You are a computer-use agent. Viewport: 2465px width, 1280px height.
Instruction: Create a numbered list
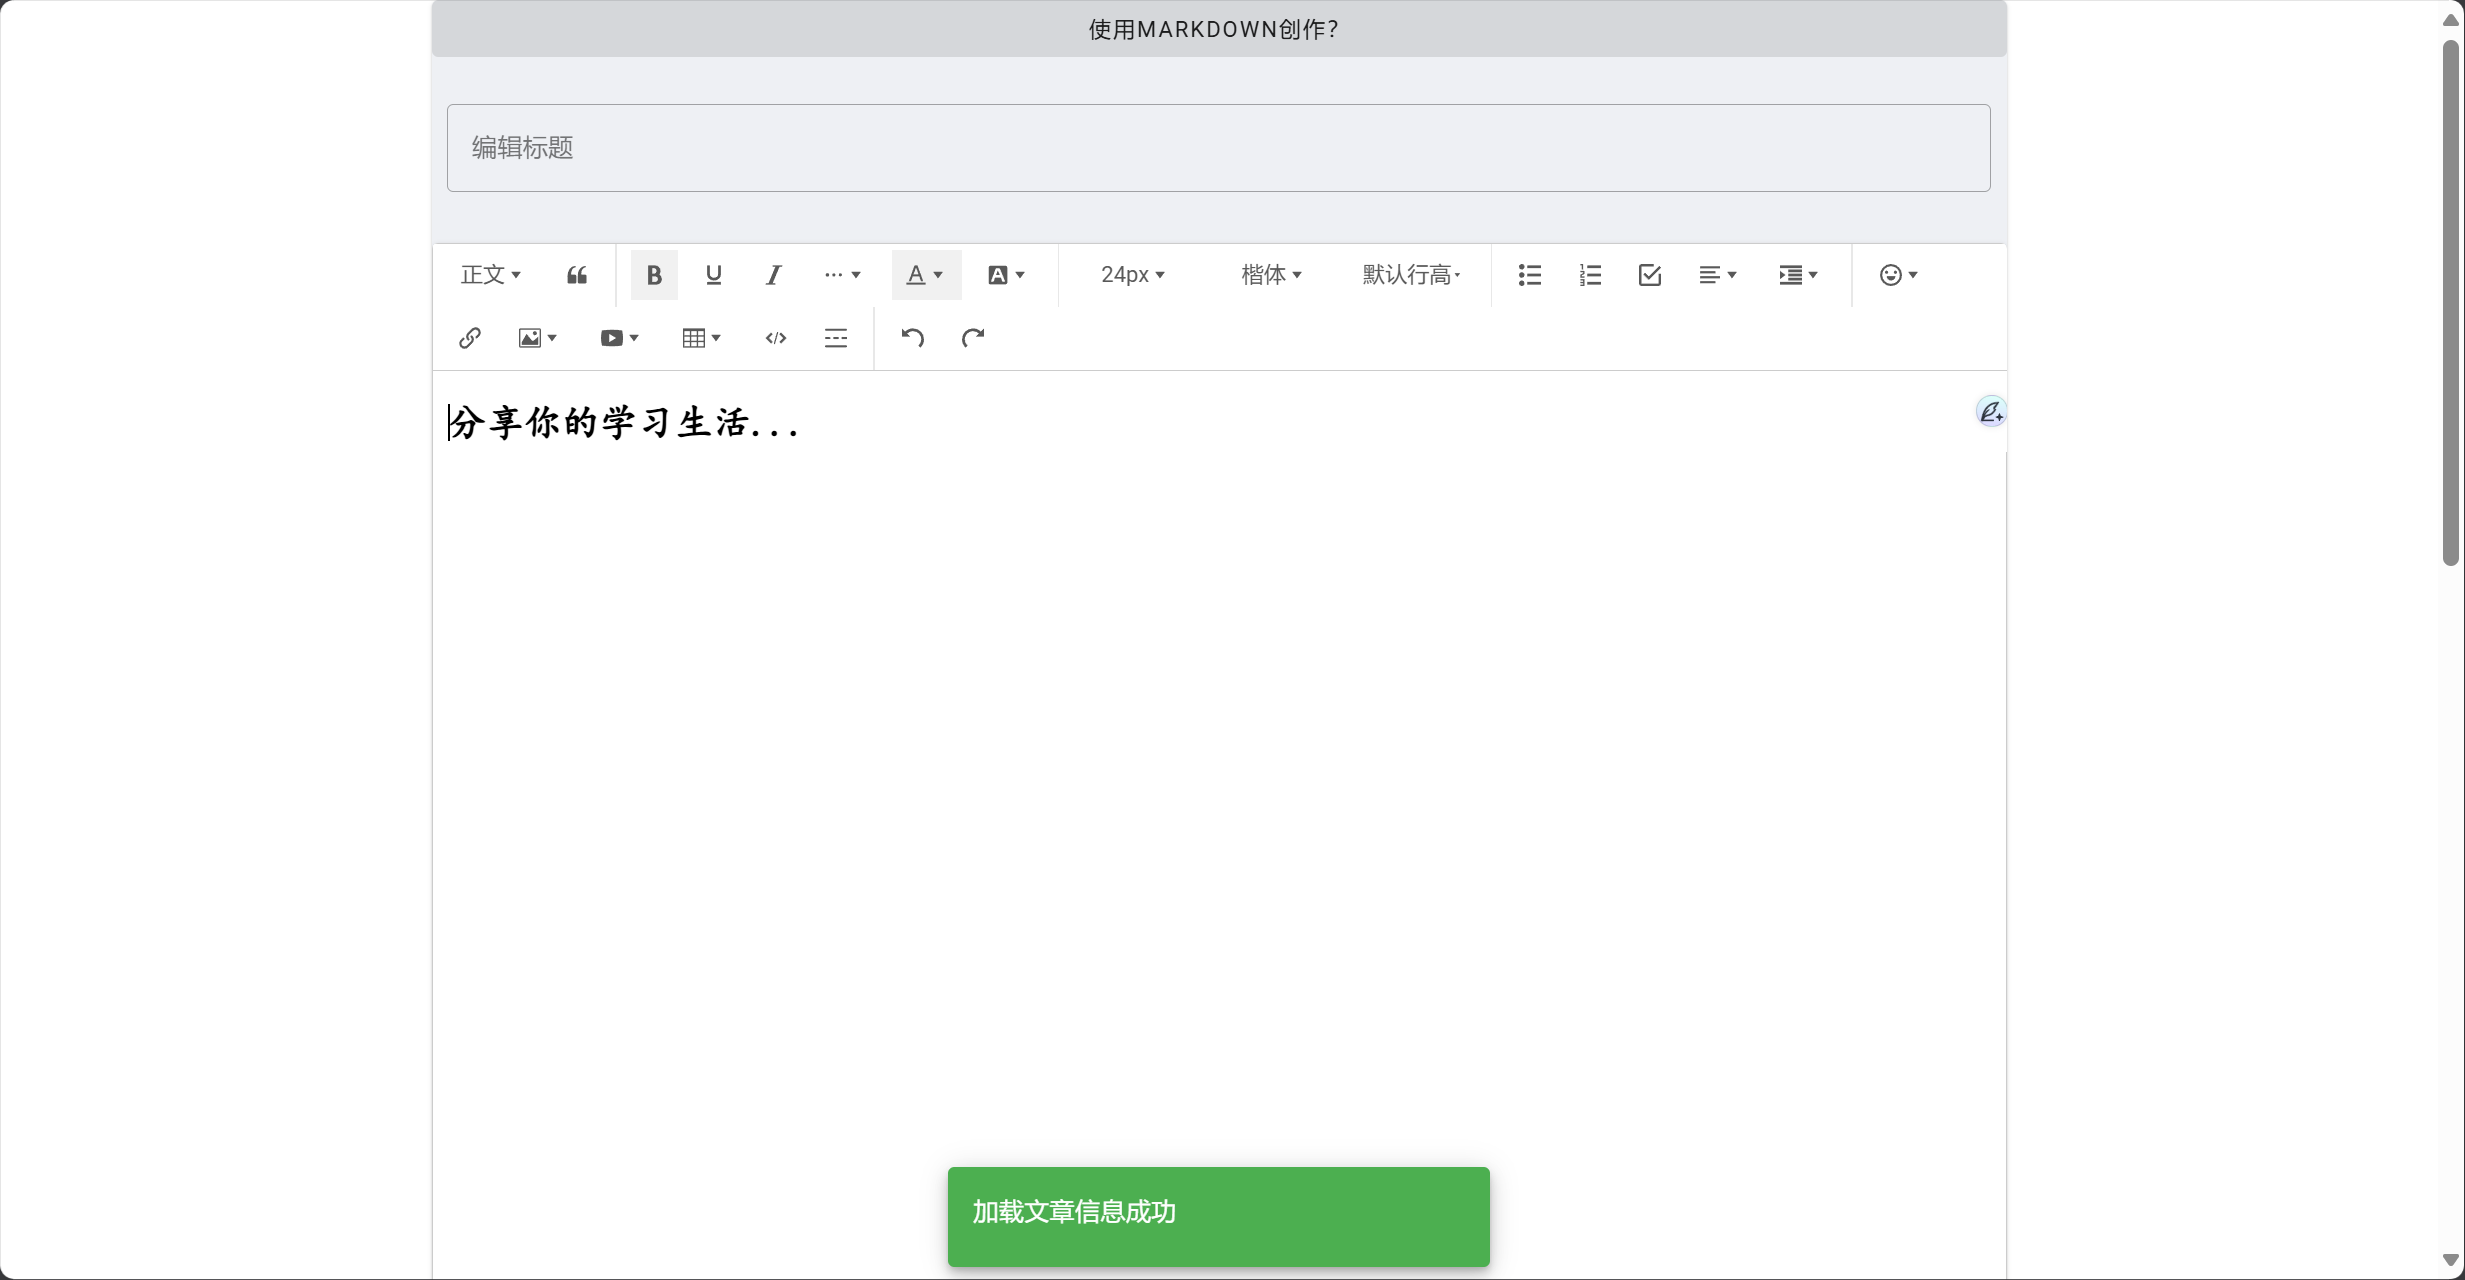point(1590,275)
